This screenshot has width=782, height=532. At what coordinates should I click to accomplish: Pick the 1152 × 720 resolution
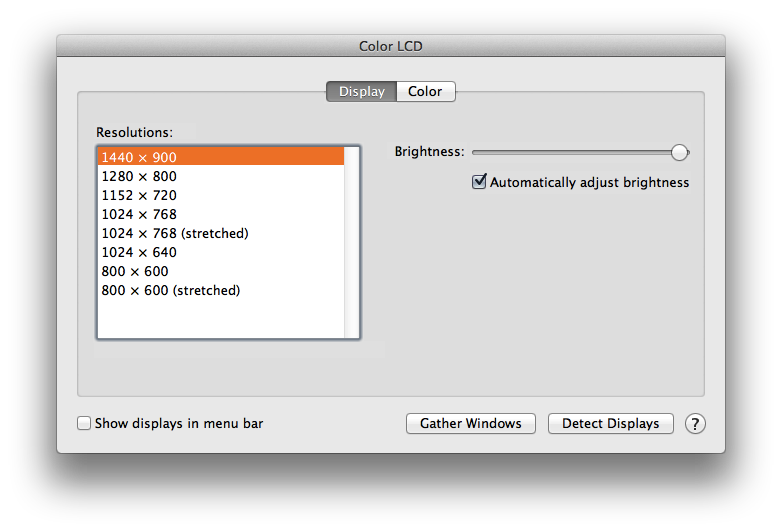point(220,195)
